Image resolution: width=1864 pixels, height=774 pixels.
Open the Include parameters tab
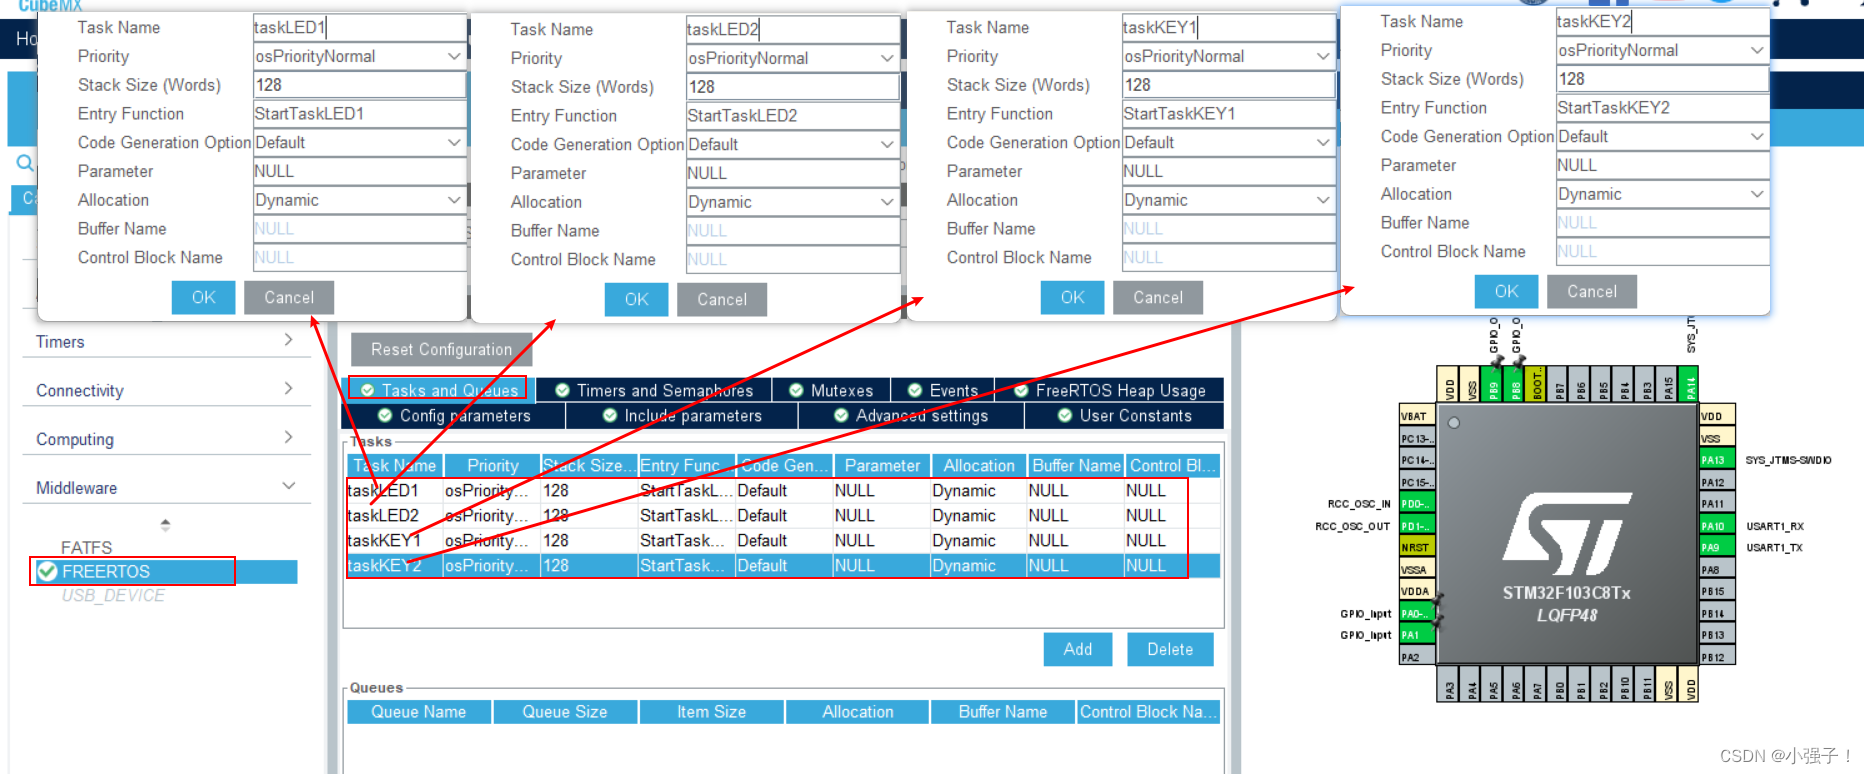coord(682,416)
